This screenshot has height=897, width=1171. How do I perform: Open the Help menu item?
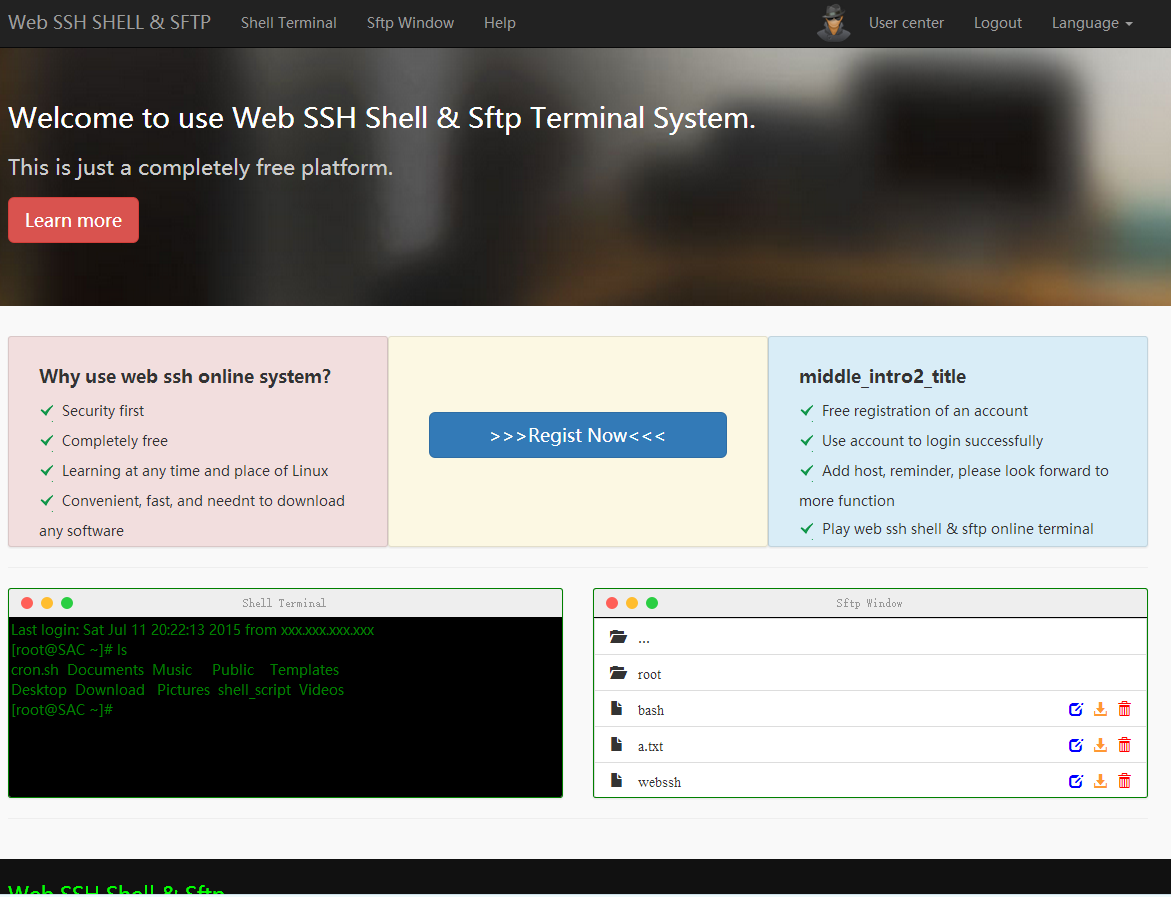point(500,23)
